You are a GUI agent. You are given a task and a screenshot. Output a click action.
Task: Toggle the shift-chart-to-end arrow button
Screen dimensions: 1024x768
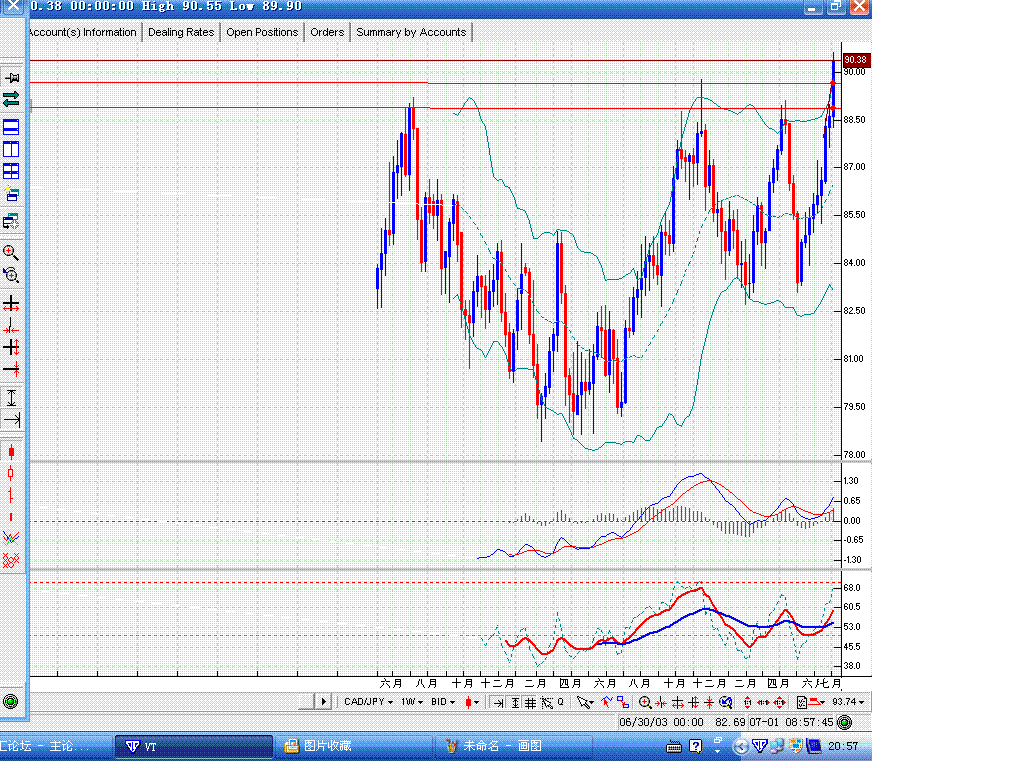pyautogui.click(x=499, y=702)
